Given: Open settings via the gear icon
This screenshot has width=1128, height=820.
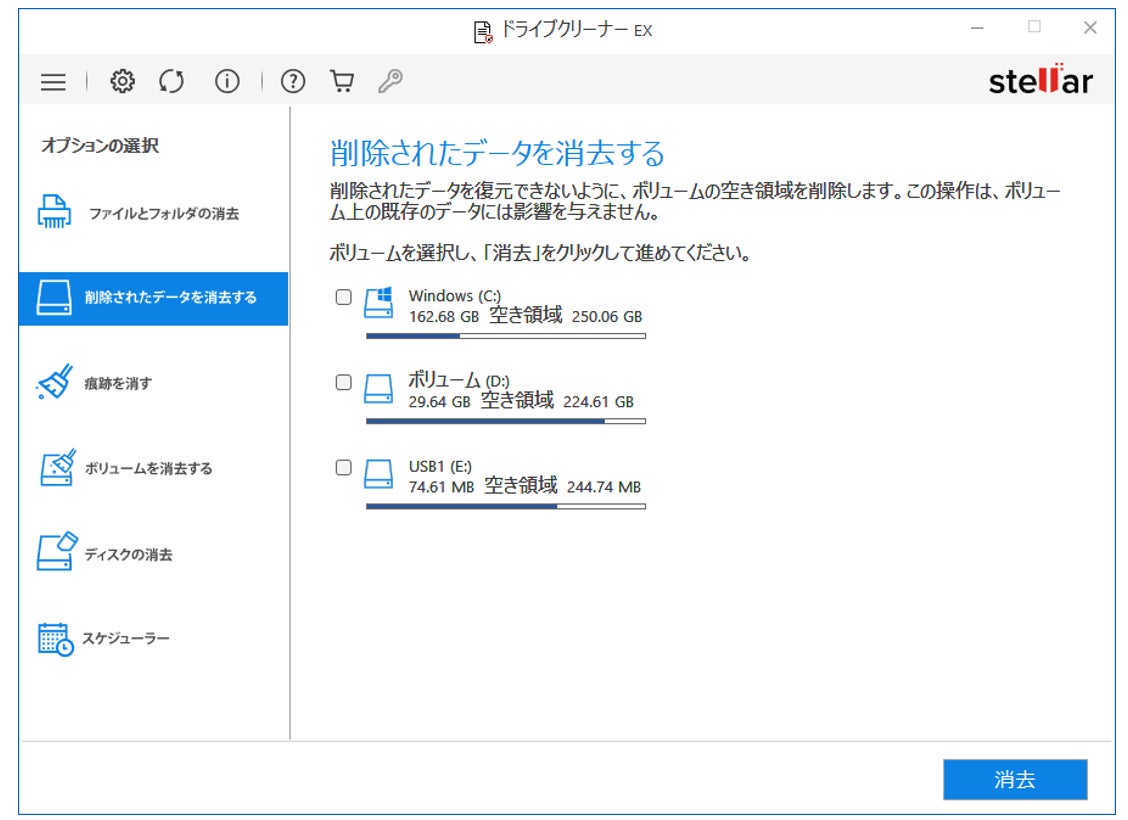Looking at the screenshot, I should (x=122, y=81).
